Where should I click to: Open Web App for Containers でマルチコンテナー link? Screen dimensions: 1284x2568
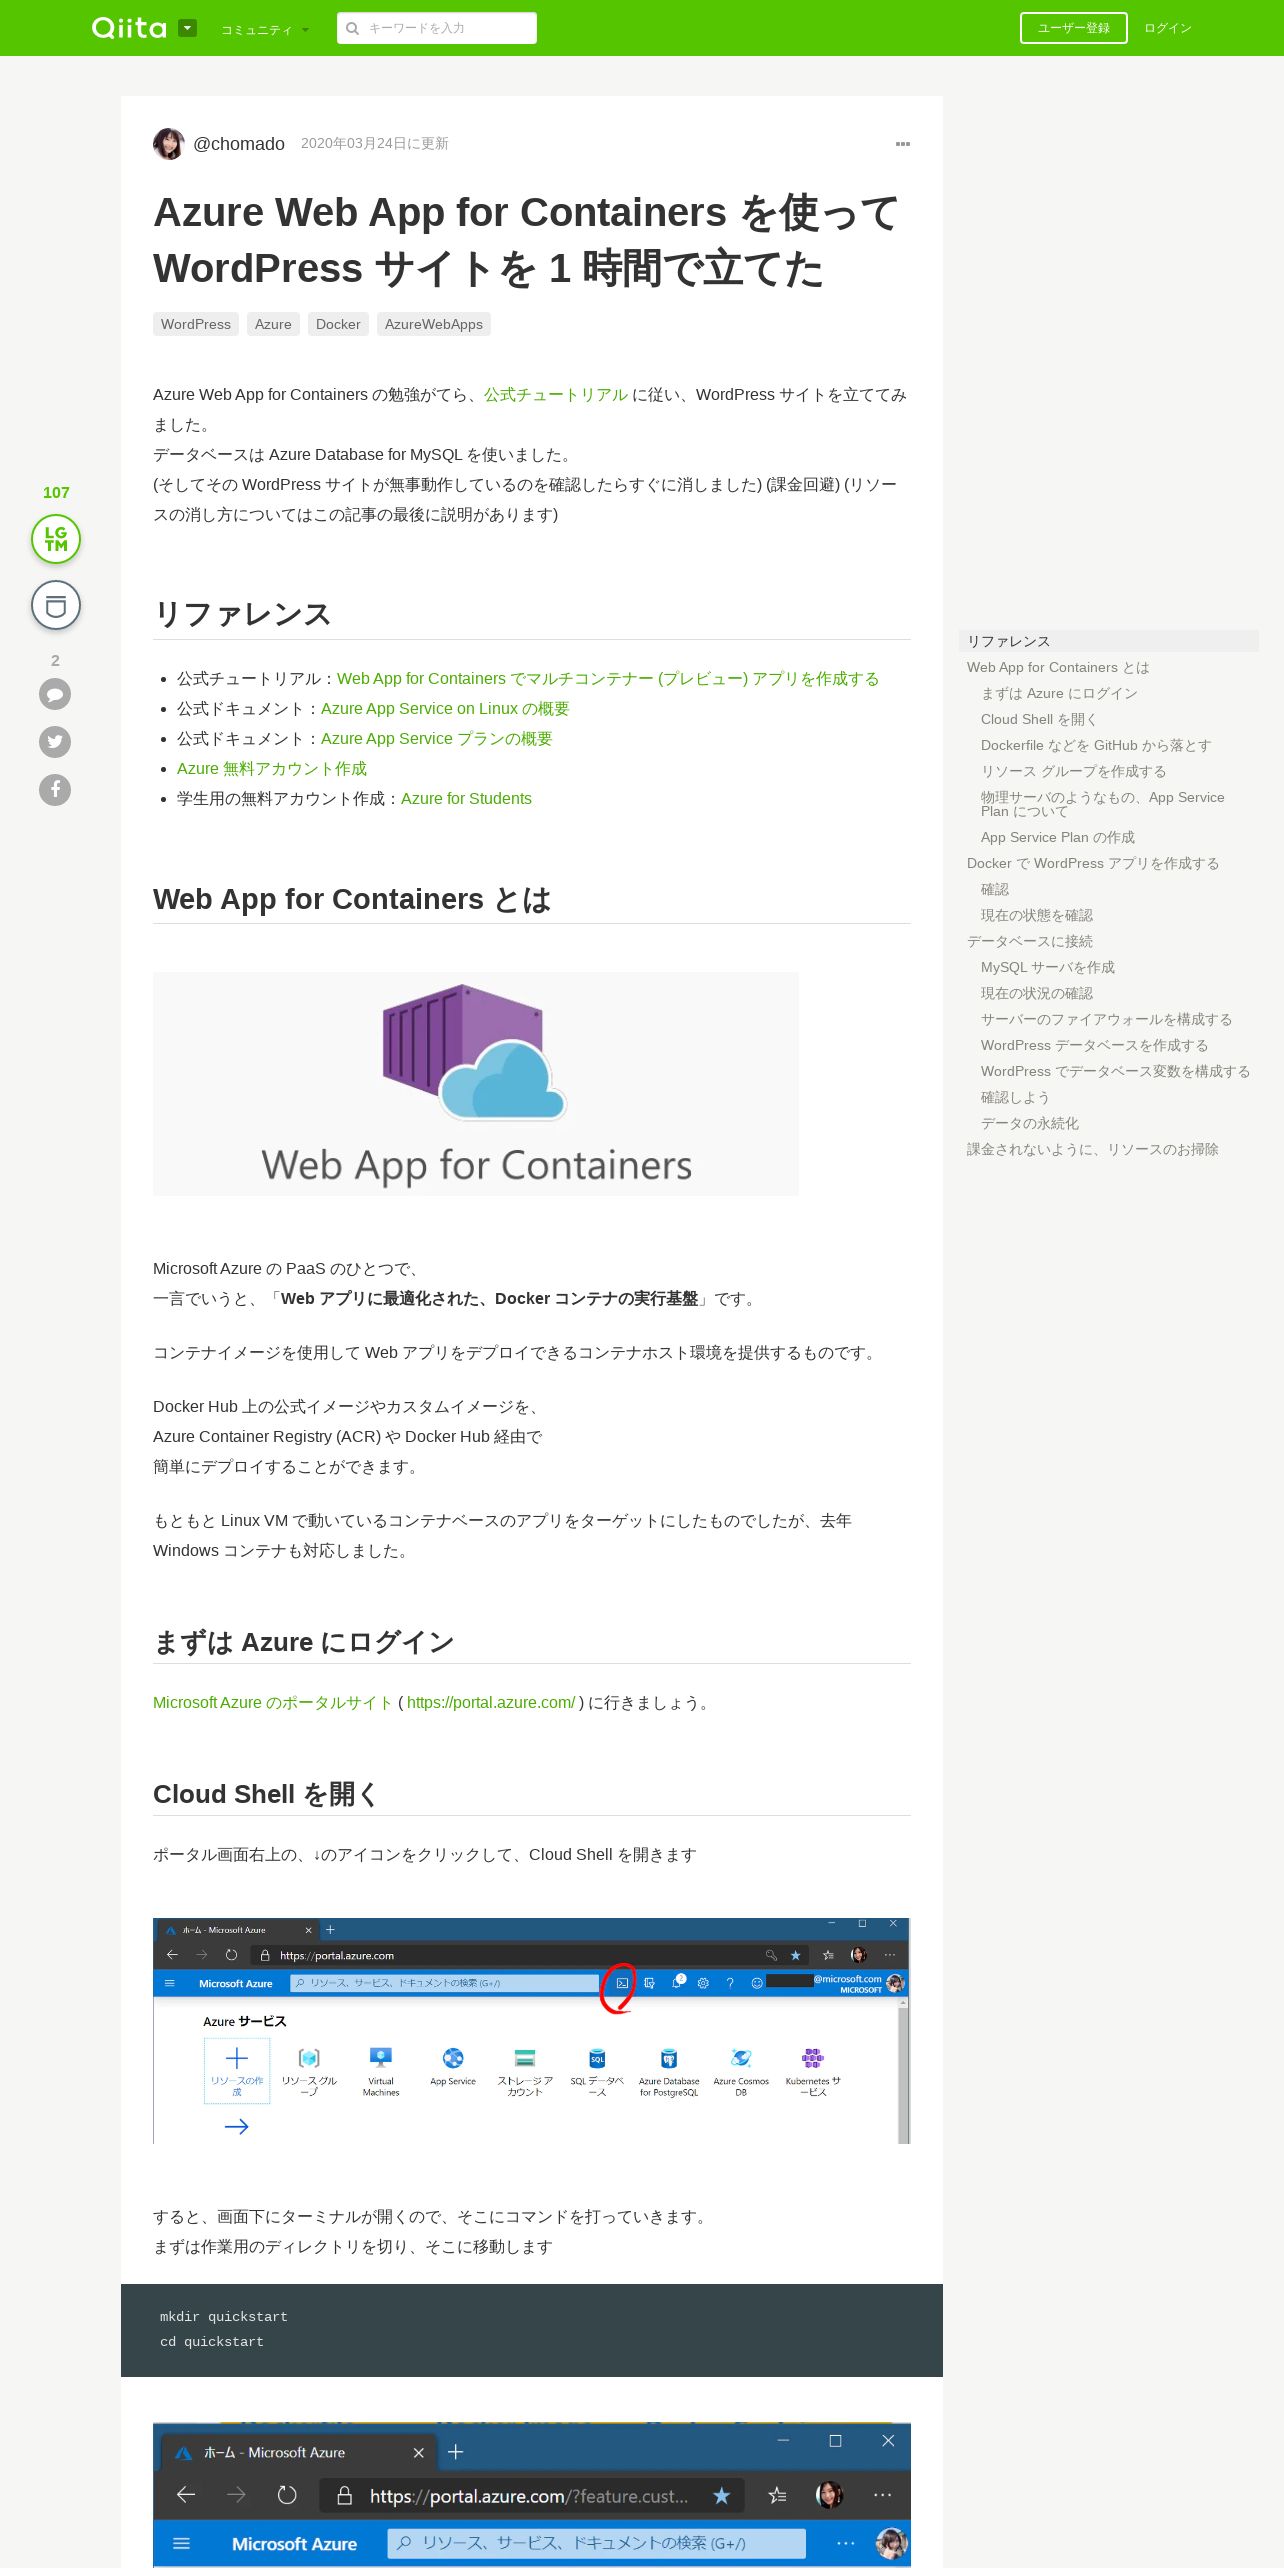608,679
